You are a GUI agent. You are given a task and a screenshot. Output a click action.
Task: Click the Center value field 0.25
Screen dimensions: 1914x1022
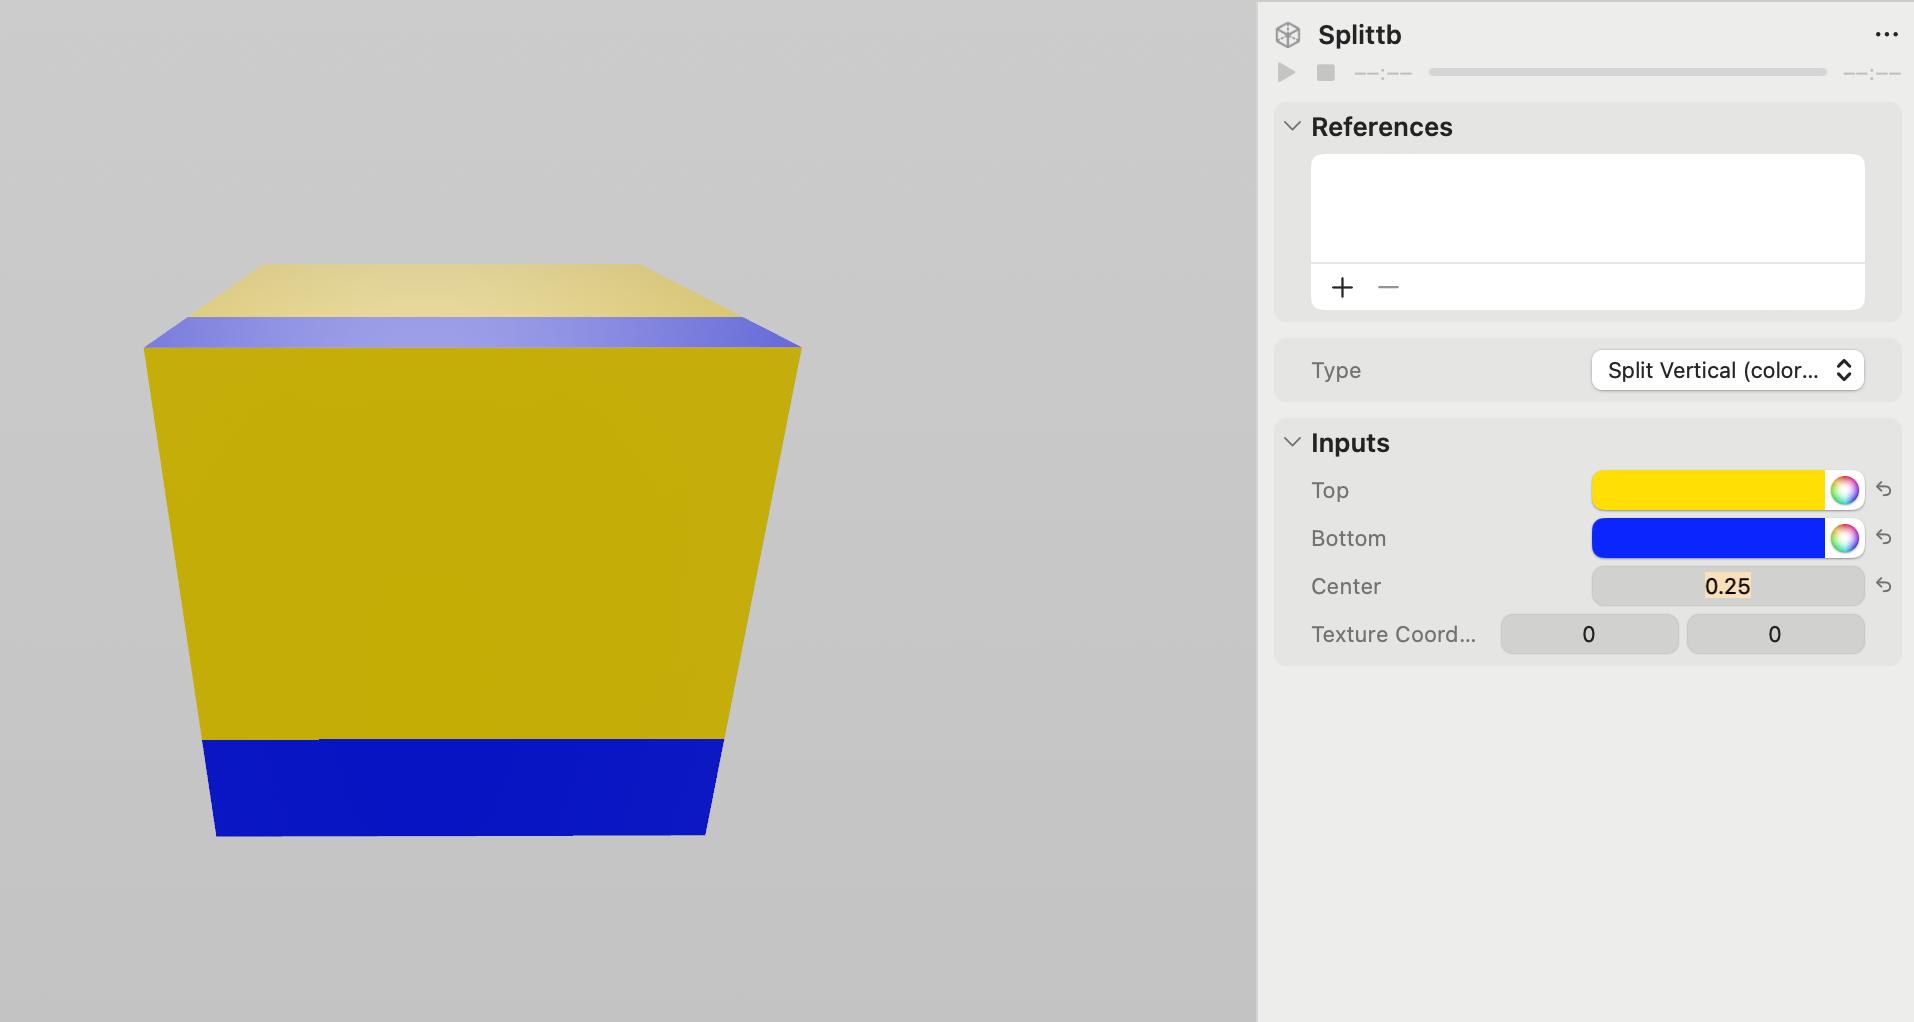pos(1727,586)
